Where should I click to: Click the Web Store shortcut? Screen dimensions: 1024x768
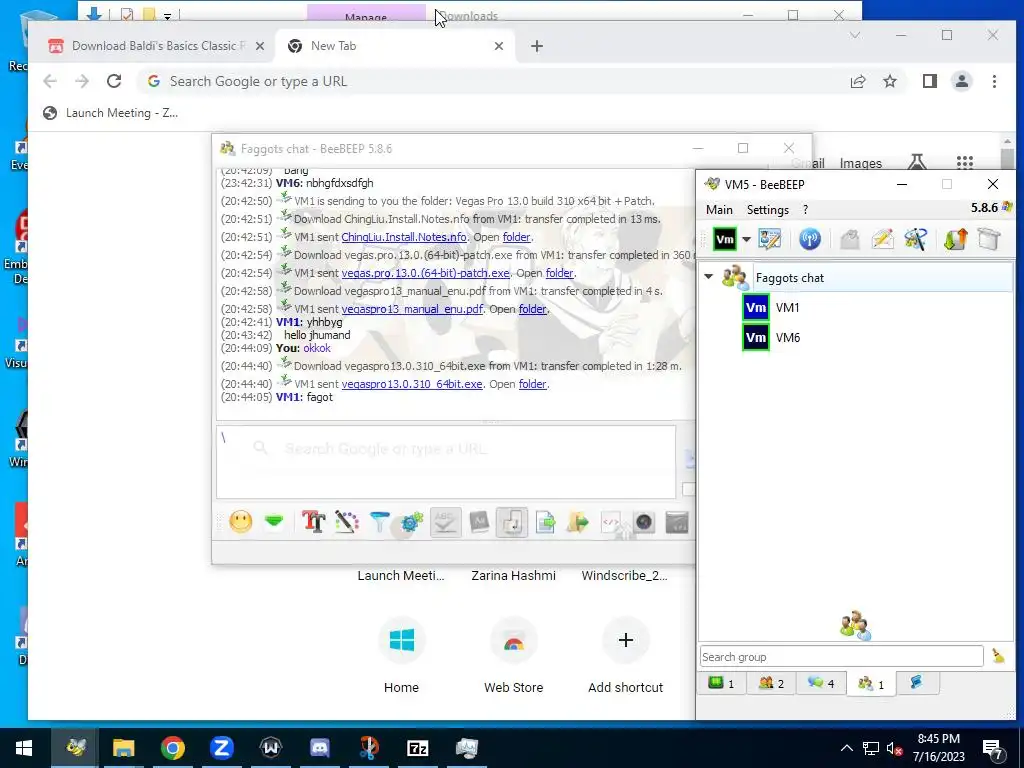[x=513, y=656]
